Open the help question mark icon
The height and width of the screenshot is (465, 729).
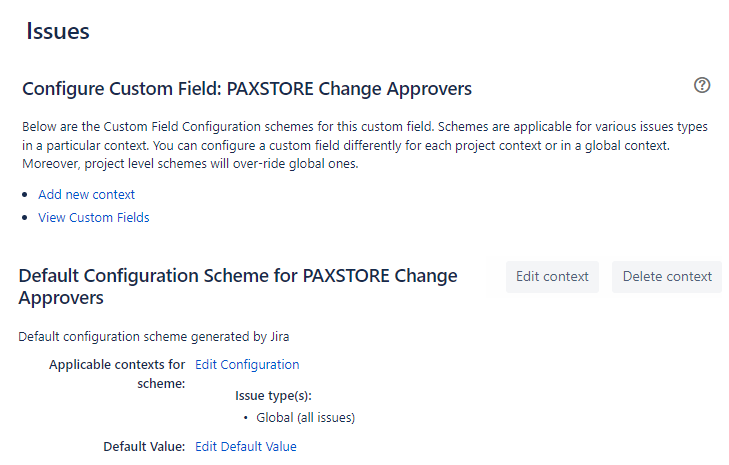click(702, 85)
